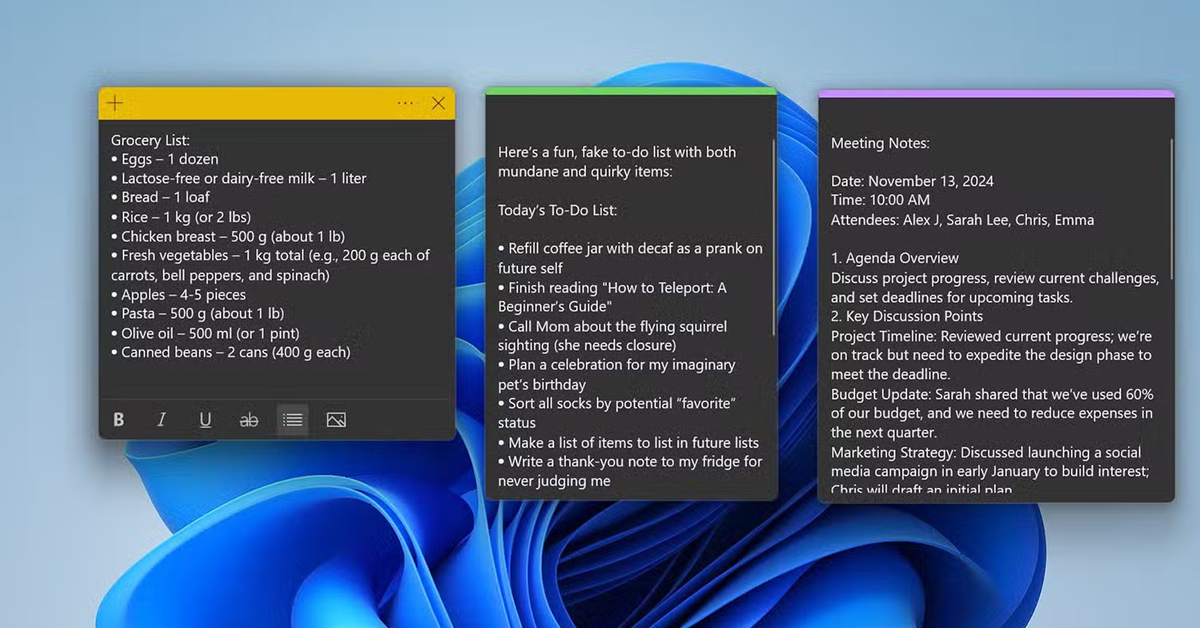This screenshot has width=1200, height=628.
Task: Click the add image icon
Action: click(336, 420)
